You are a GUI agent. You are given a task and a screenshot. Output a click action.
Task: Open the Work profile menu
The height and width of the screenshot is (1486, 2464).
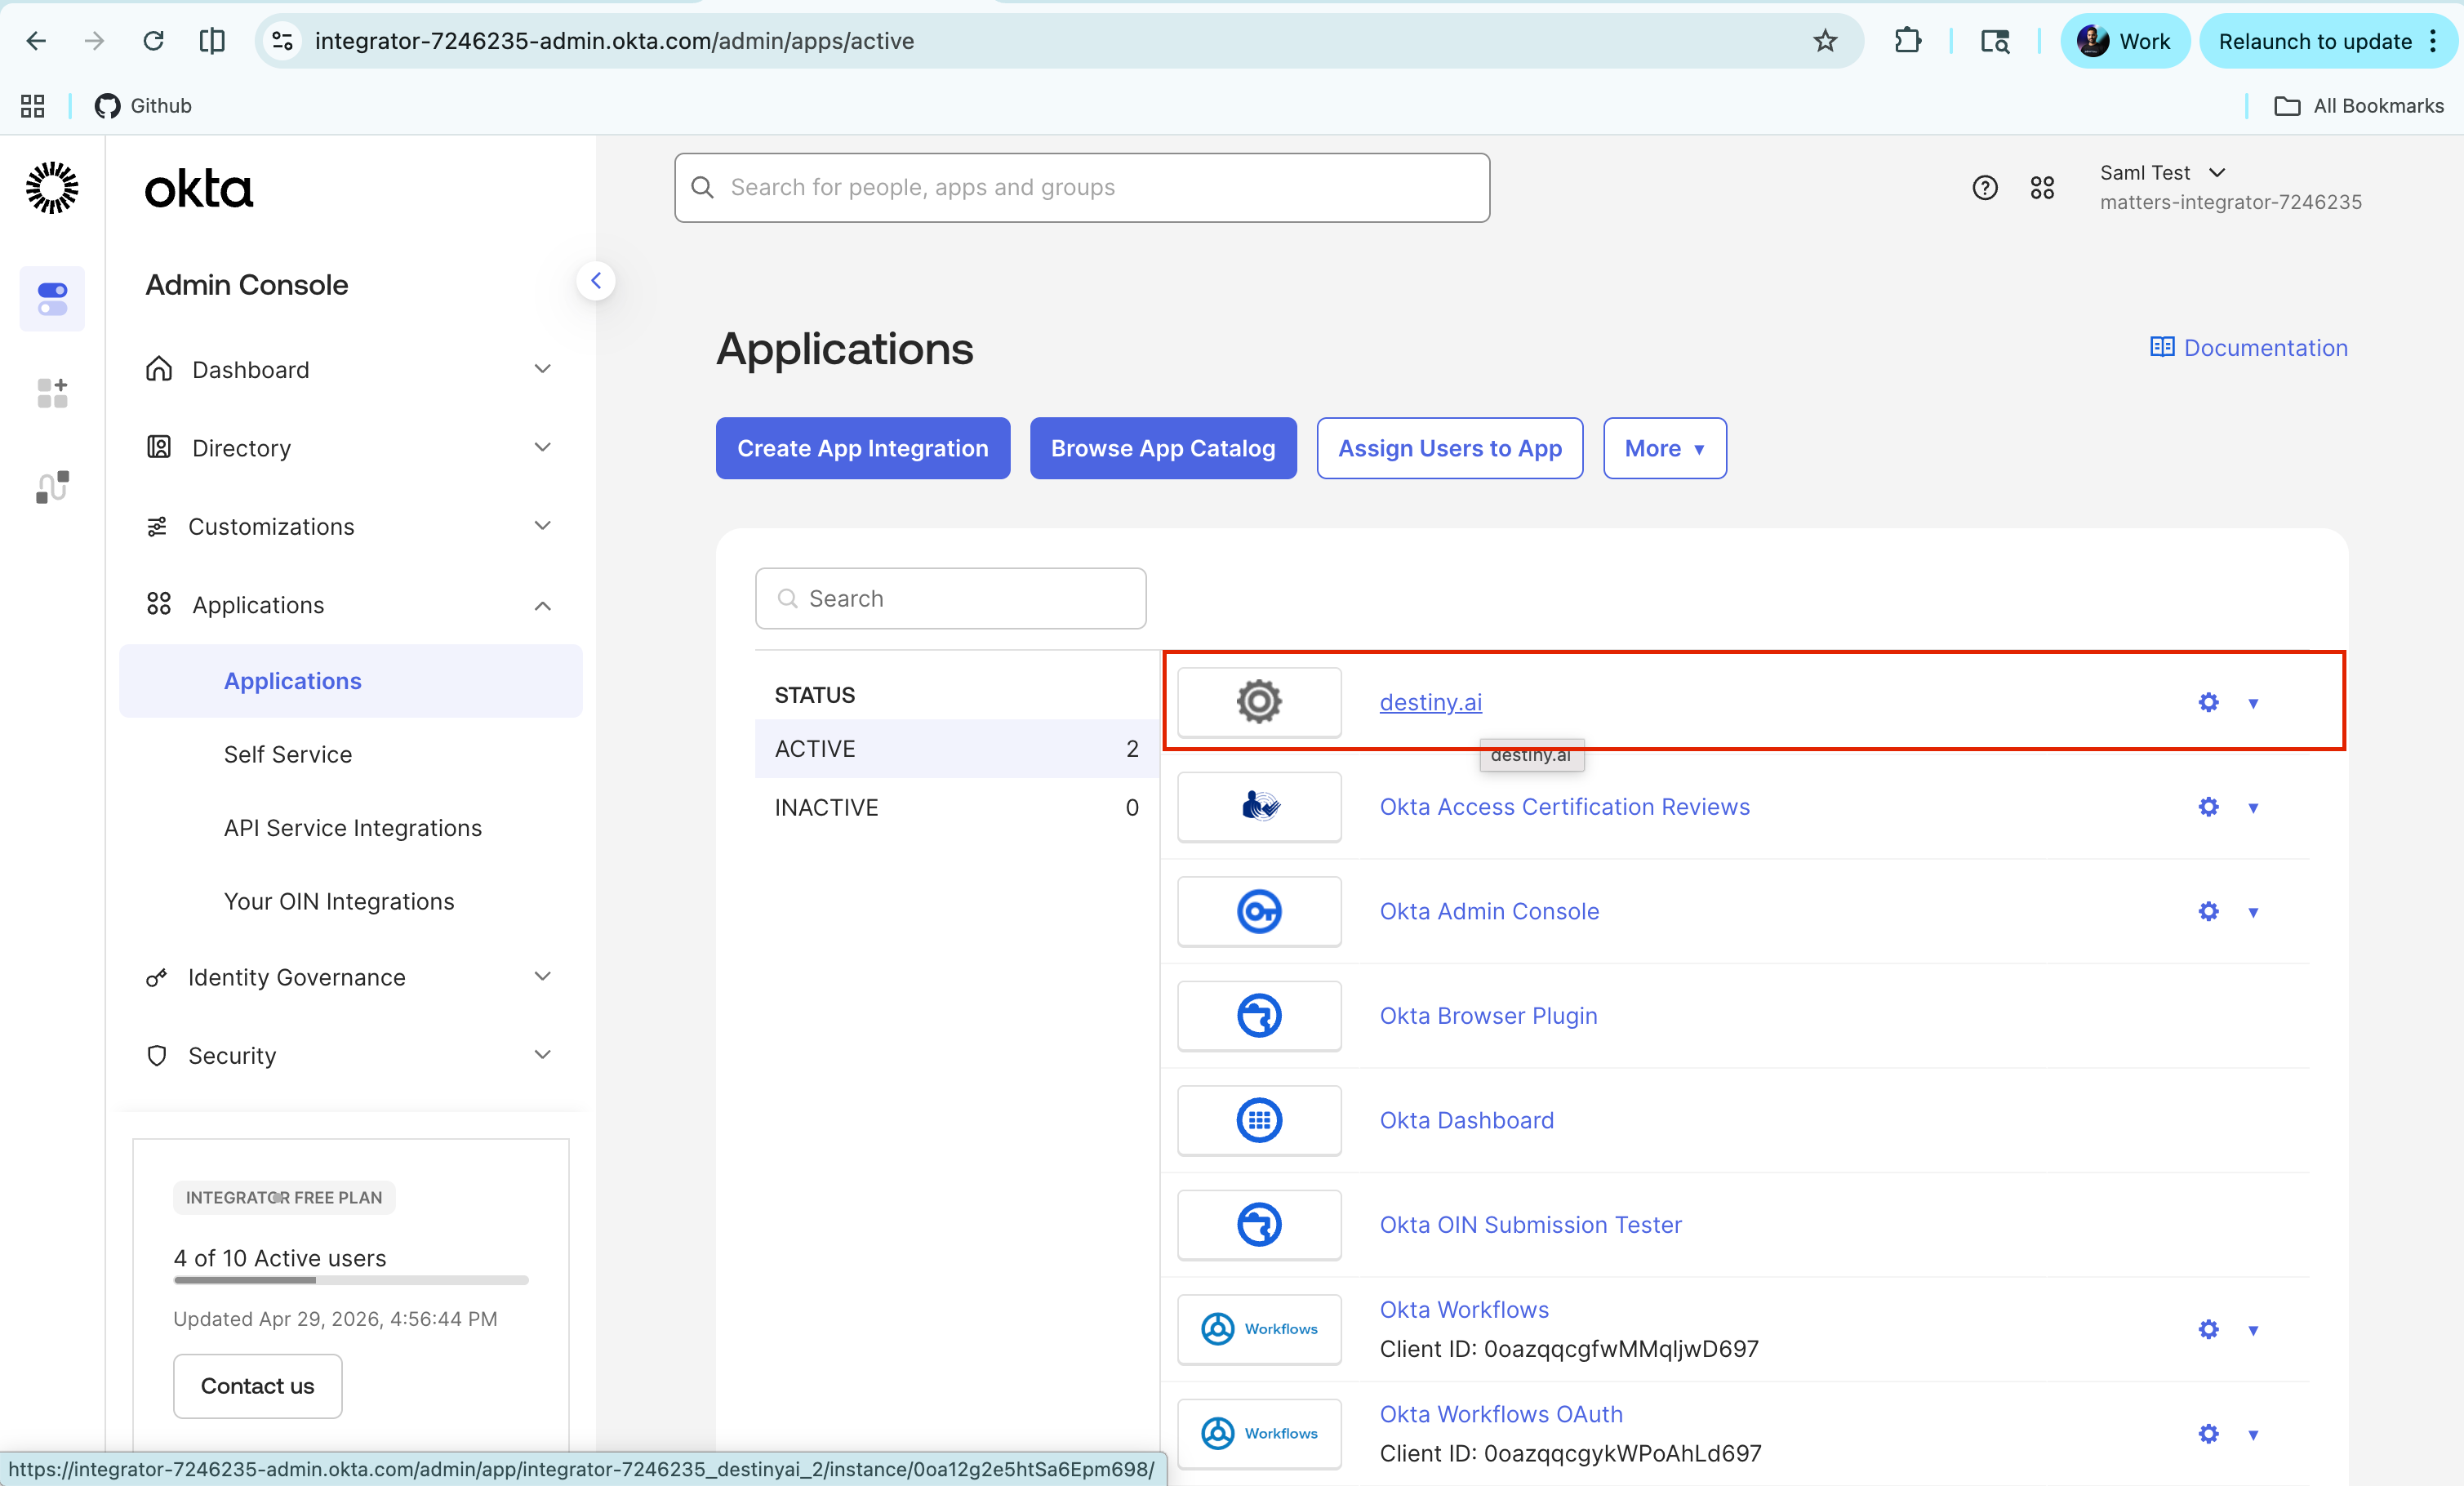[x=2124, y=41]
